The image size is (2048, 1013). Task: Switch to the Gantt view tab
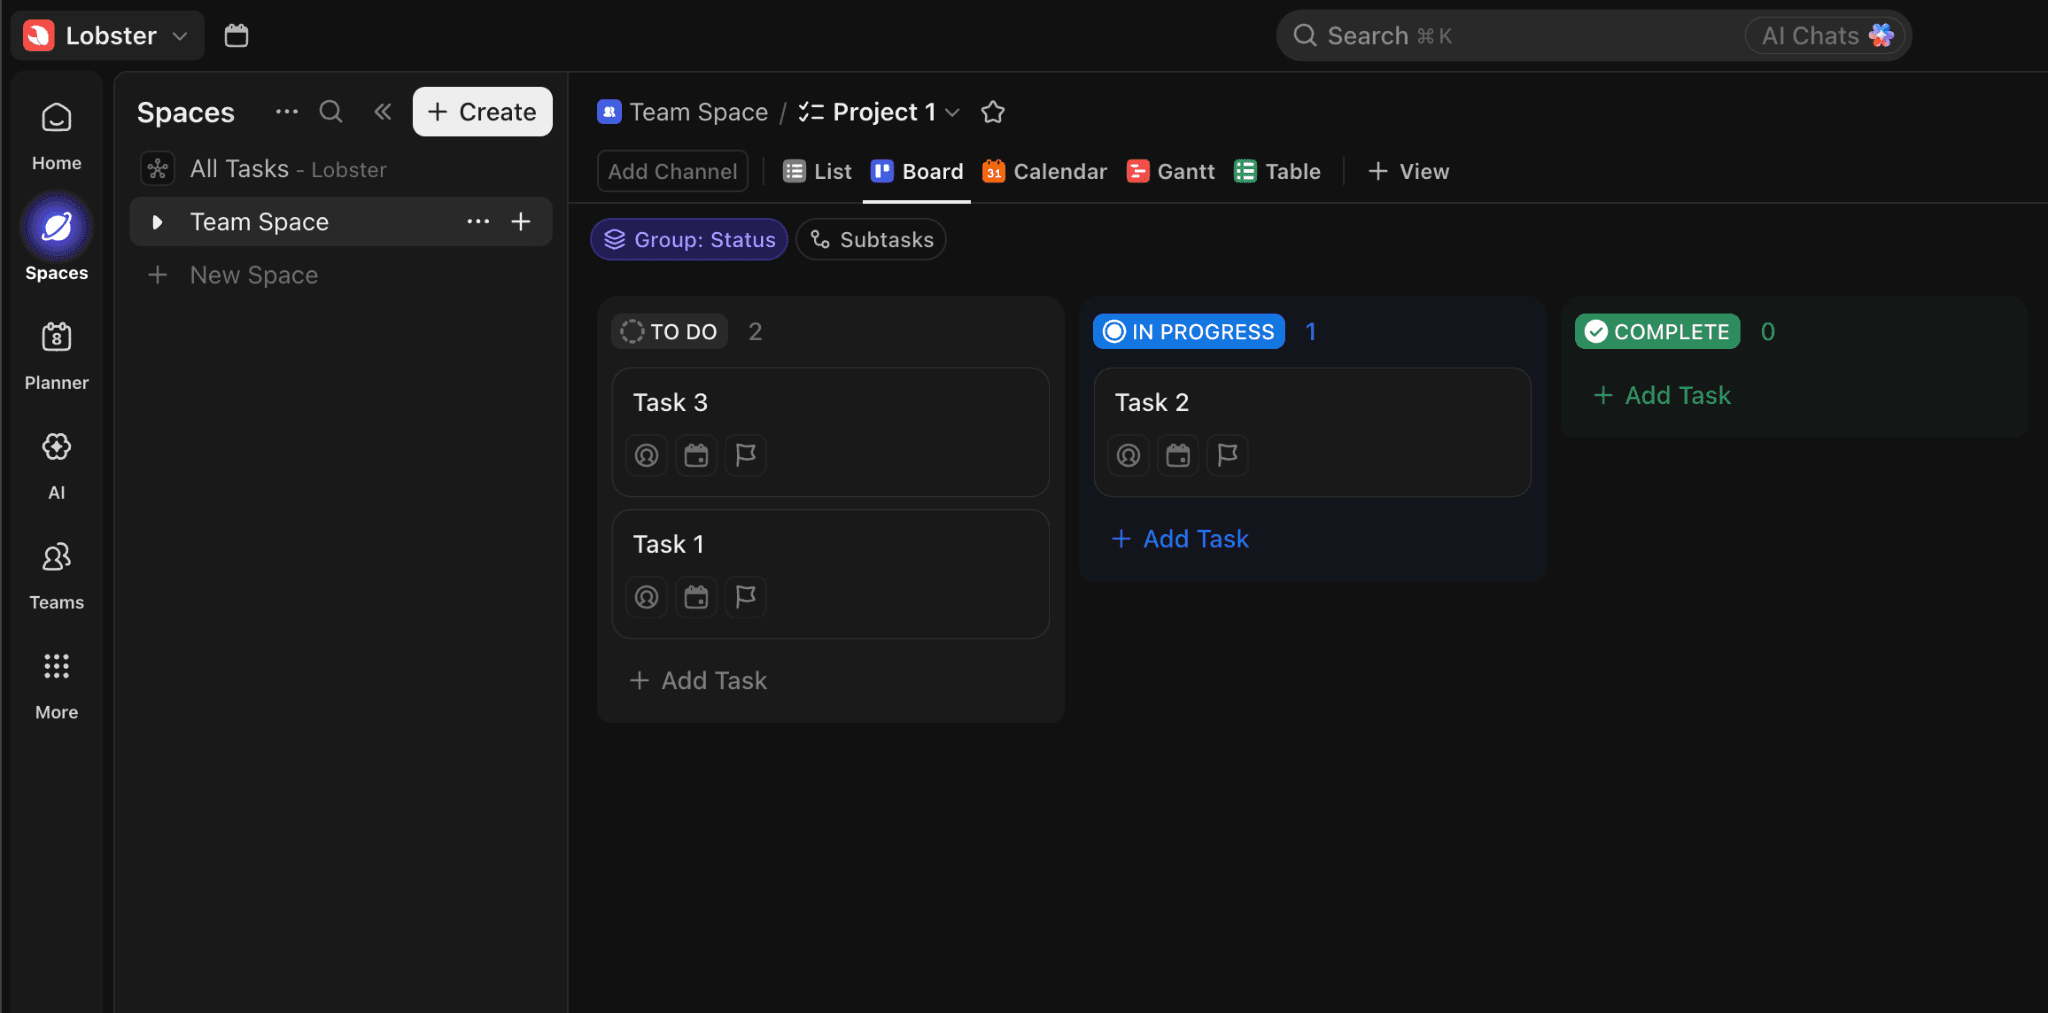click(x=1170, y=172)
